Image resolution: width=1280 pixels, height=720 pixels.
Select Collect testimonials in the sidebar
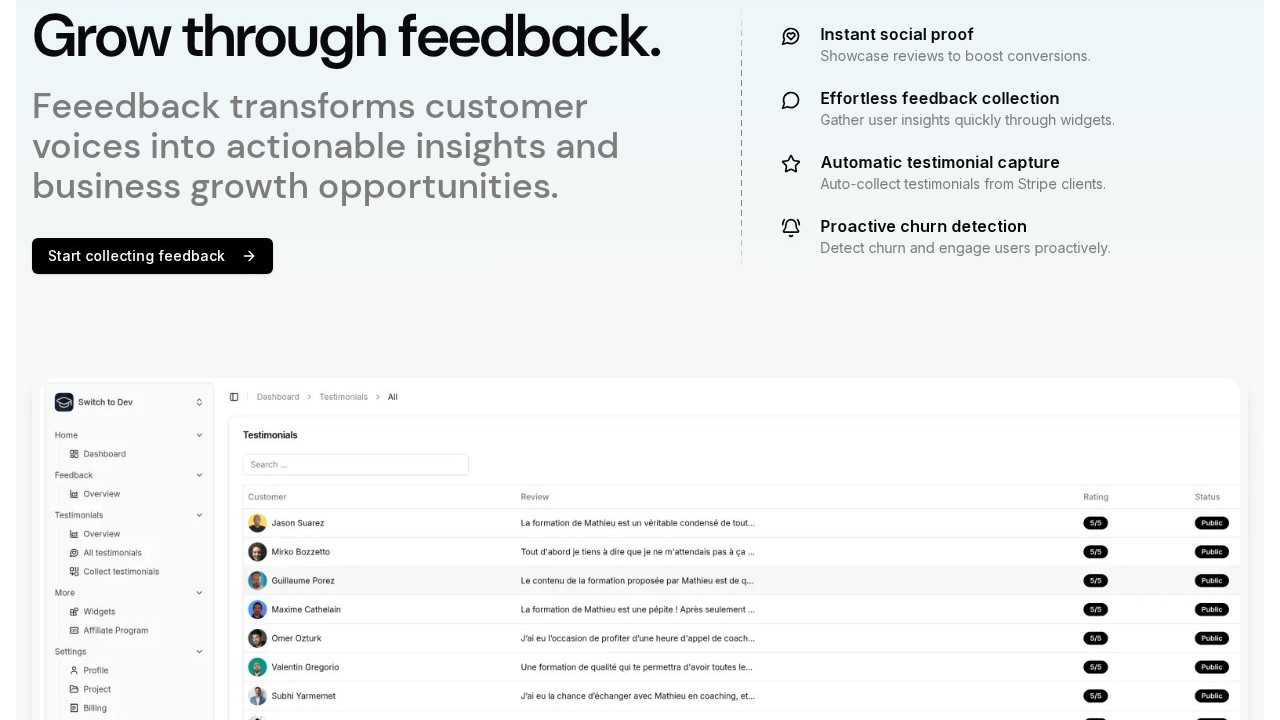121,572
